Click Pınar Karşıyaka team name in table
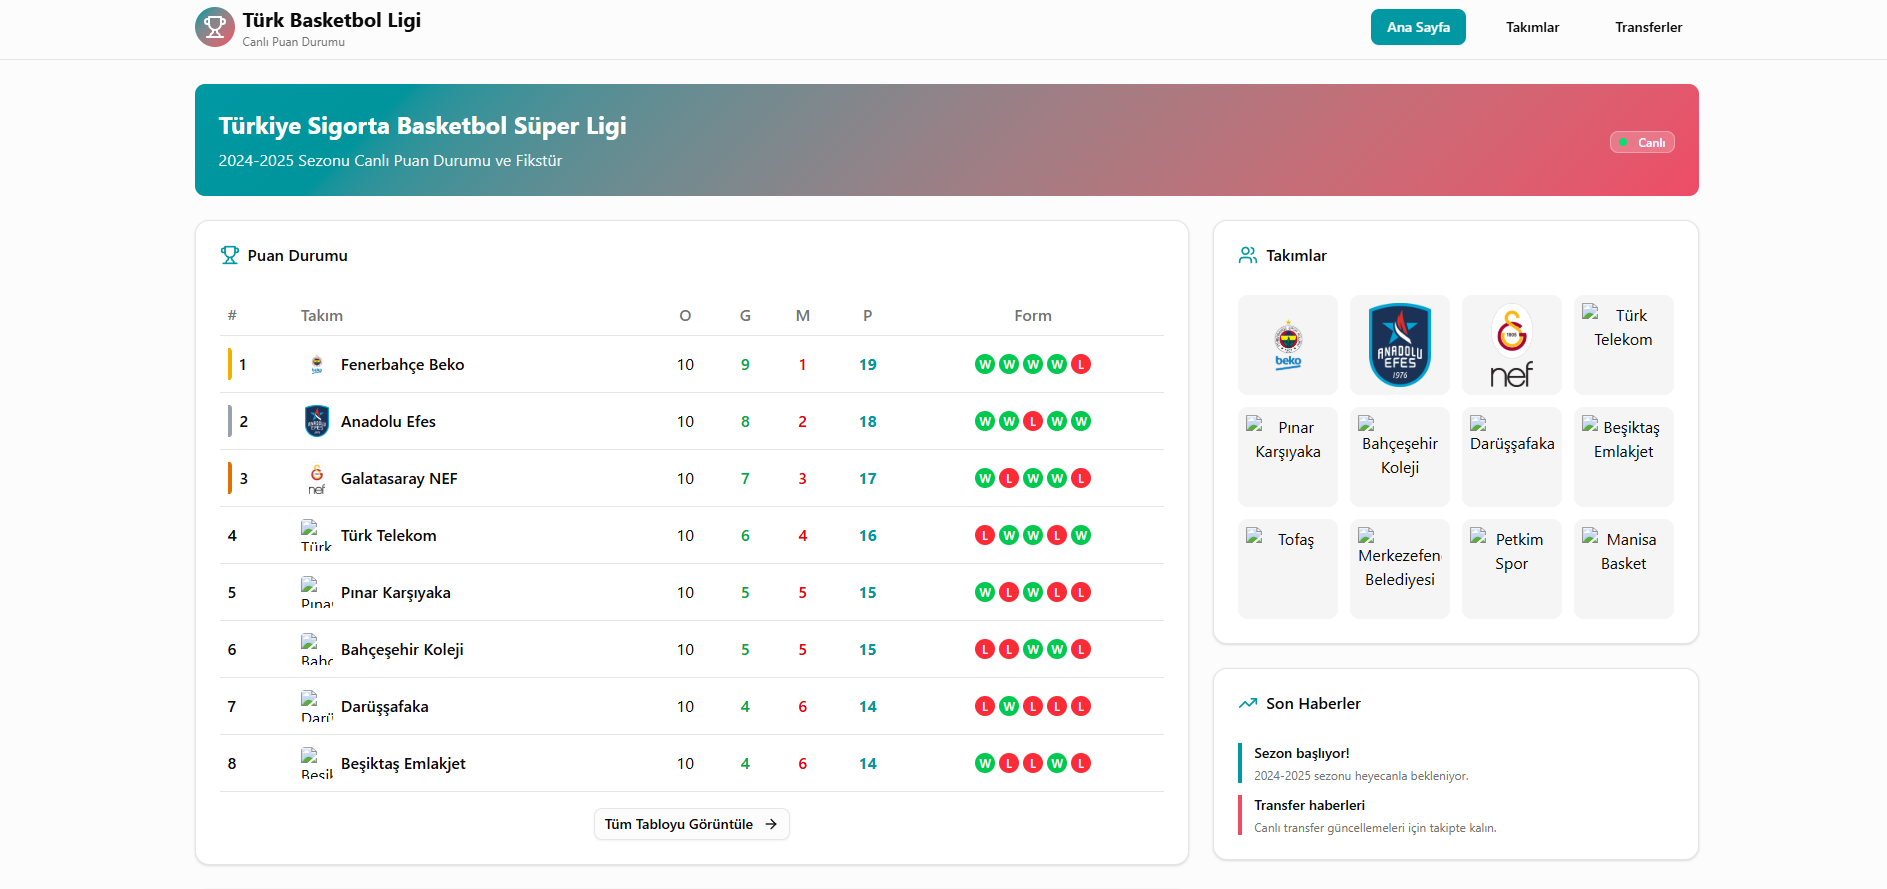The image size is (1887, 889). (395, 592)
